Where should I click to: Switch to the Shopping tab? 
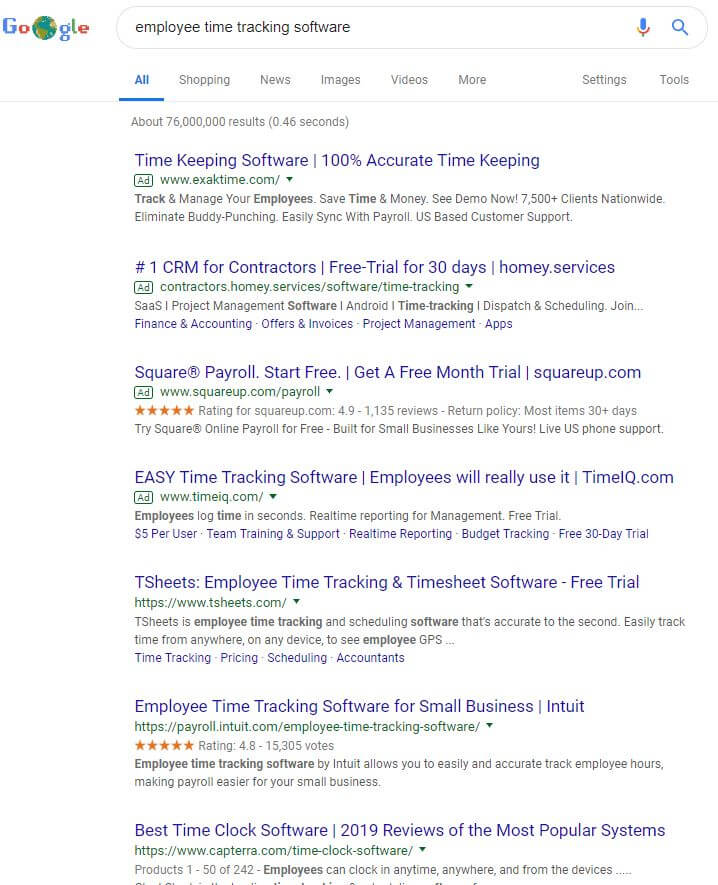tap(204, 80)
